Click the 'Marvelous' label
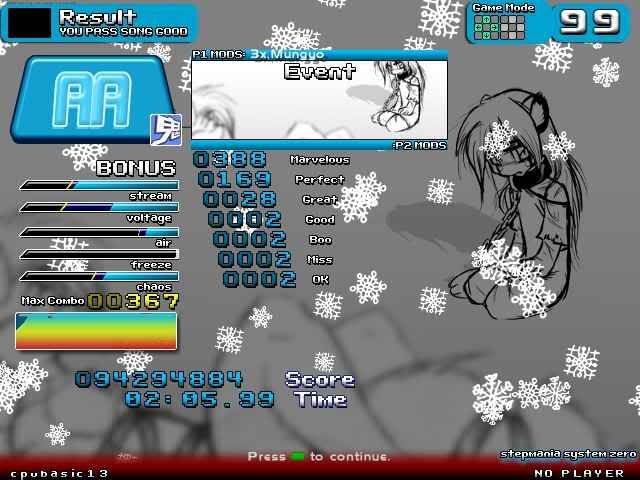Viewport: 640px width, 480px height. (x=320, y=160)
